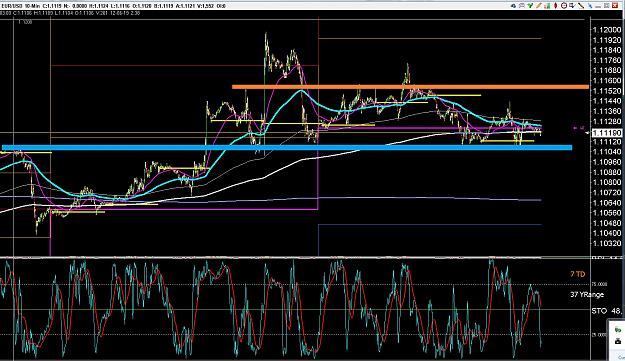Maximize the chart window
This screenshot has height=361, width=625.
pos(607,6)
